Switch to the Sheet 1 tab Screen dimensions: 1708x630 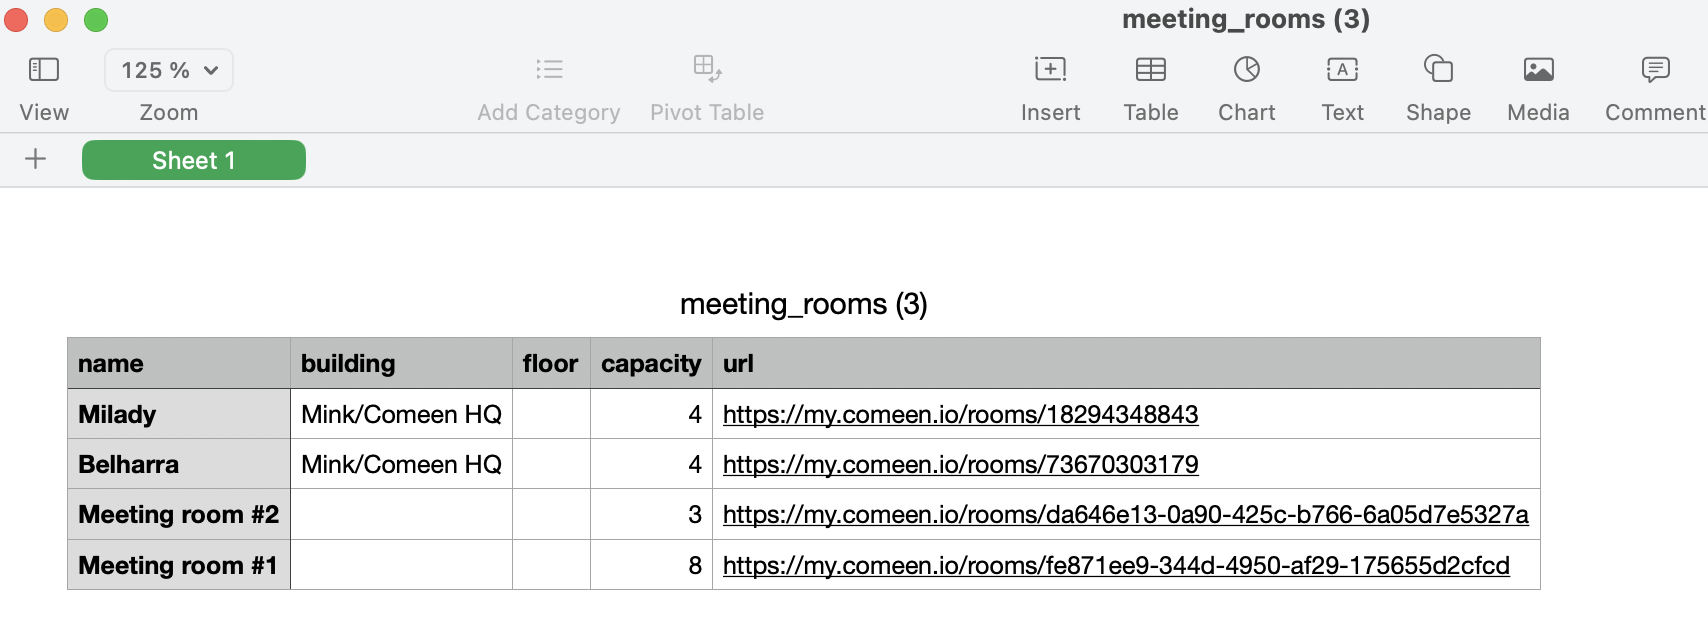click(194, 160)
